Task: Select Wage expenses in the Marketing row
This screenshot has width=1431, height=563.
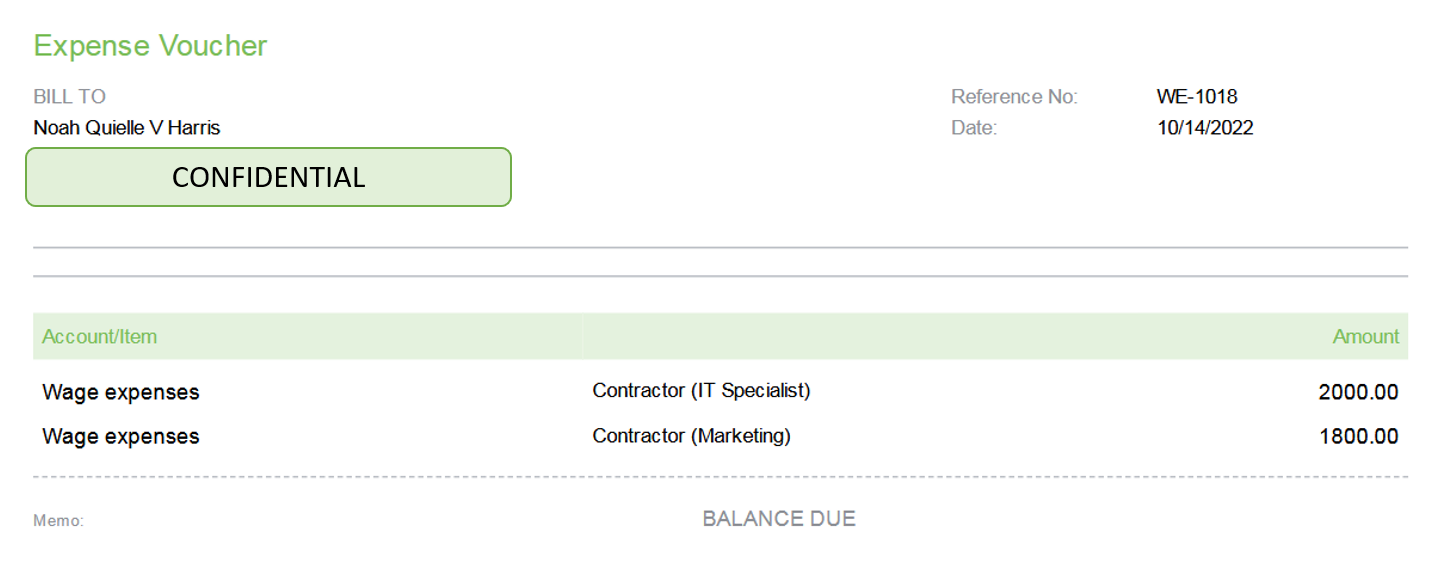Action: [120, 436]
